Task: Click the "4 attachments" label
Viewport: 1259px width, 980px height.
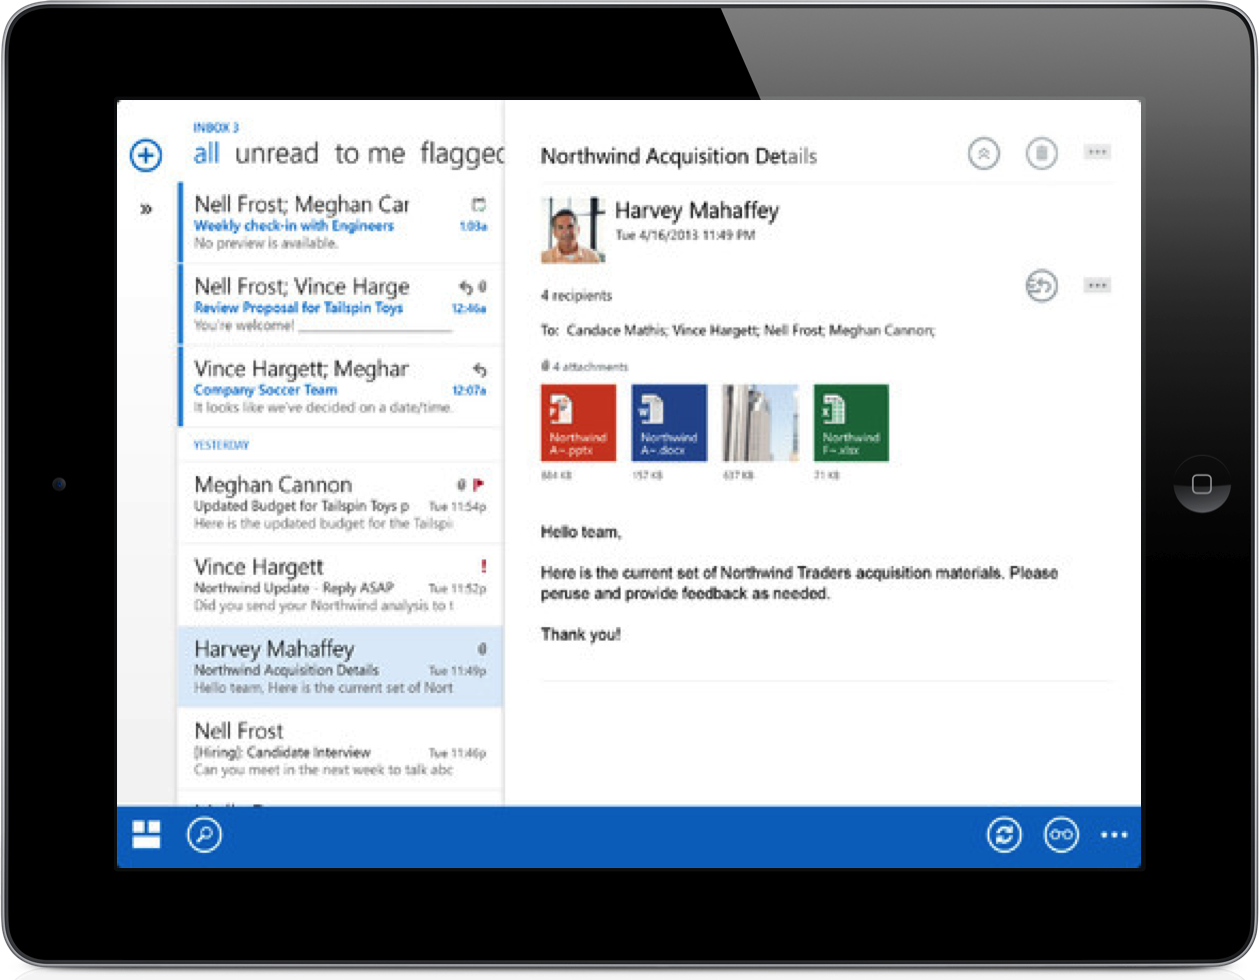Action: pos(585,367)
